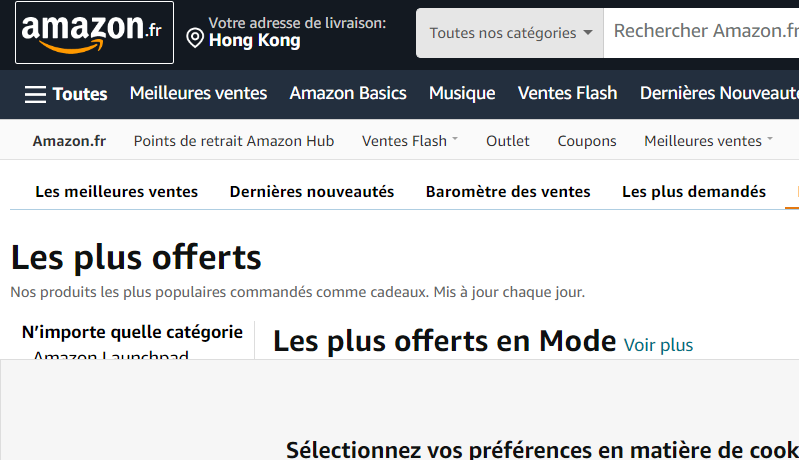Screen dimensions: 799x460
Task: Click the Amazon.fr logo
Action: pos(94,32)
